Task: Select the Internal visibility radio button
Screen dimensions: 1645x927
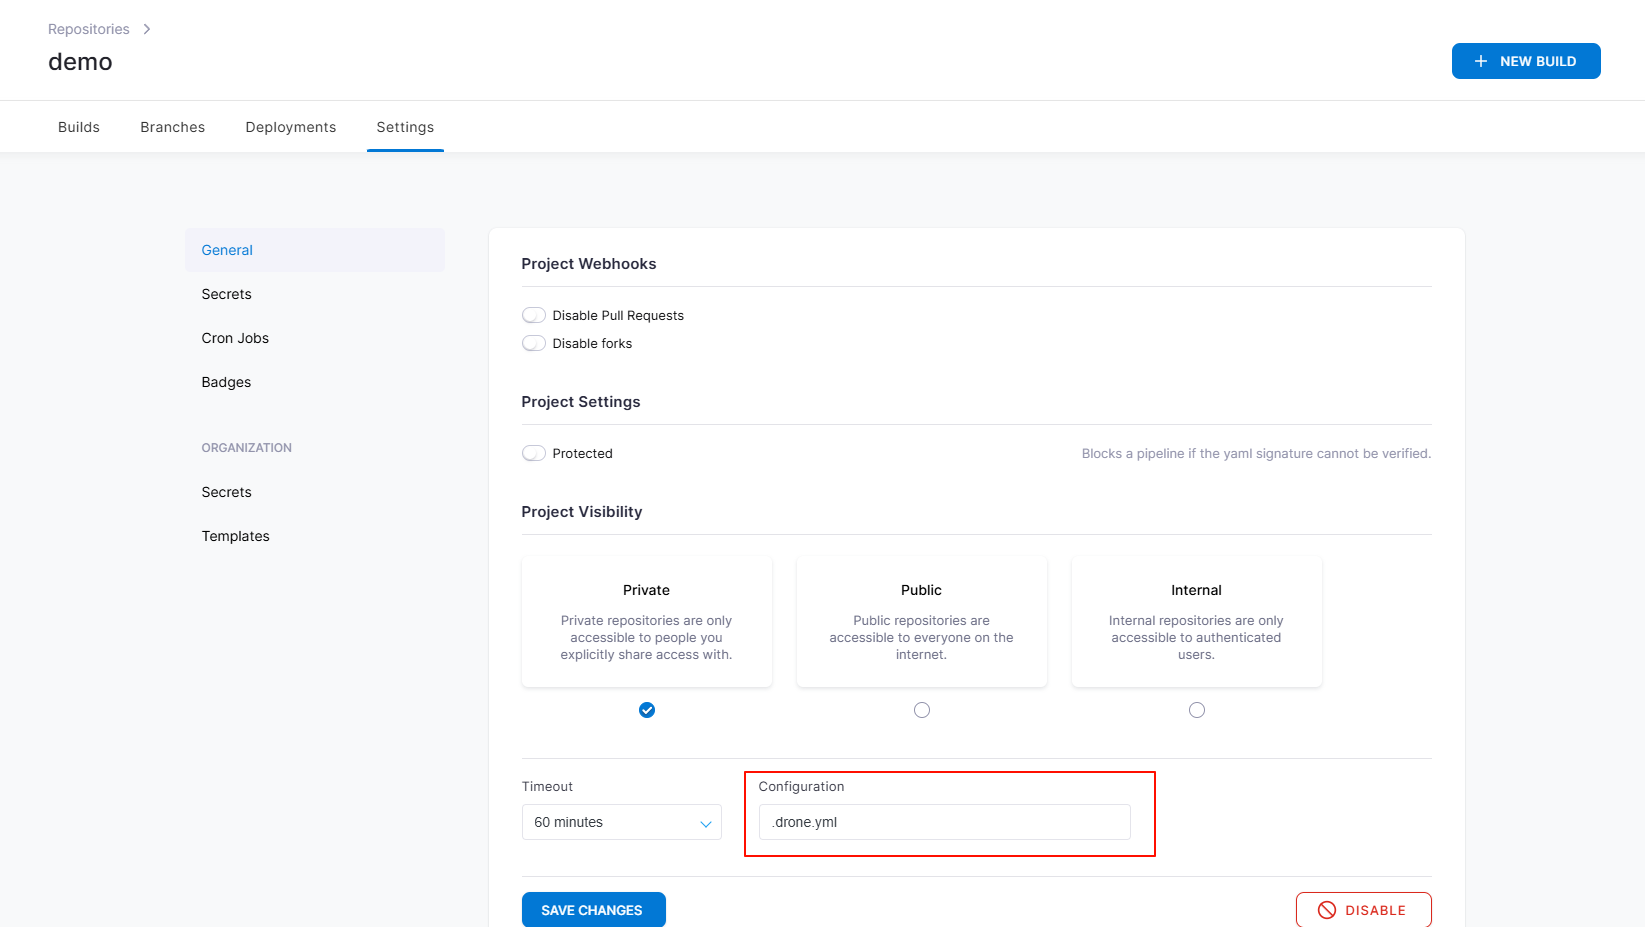Action: point(1197,710)
